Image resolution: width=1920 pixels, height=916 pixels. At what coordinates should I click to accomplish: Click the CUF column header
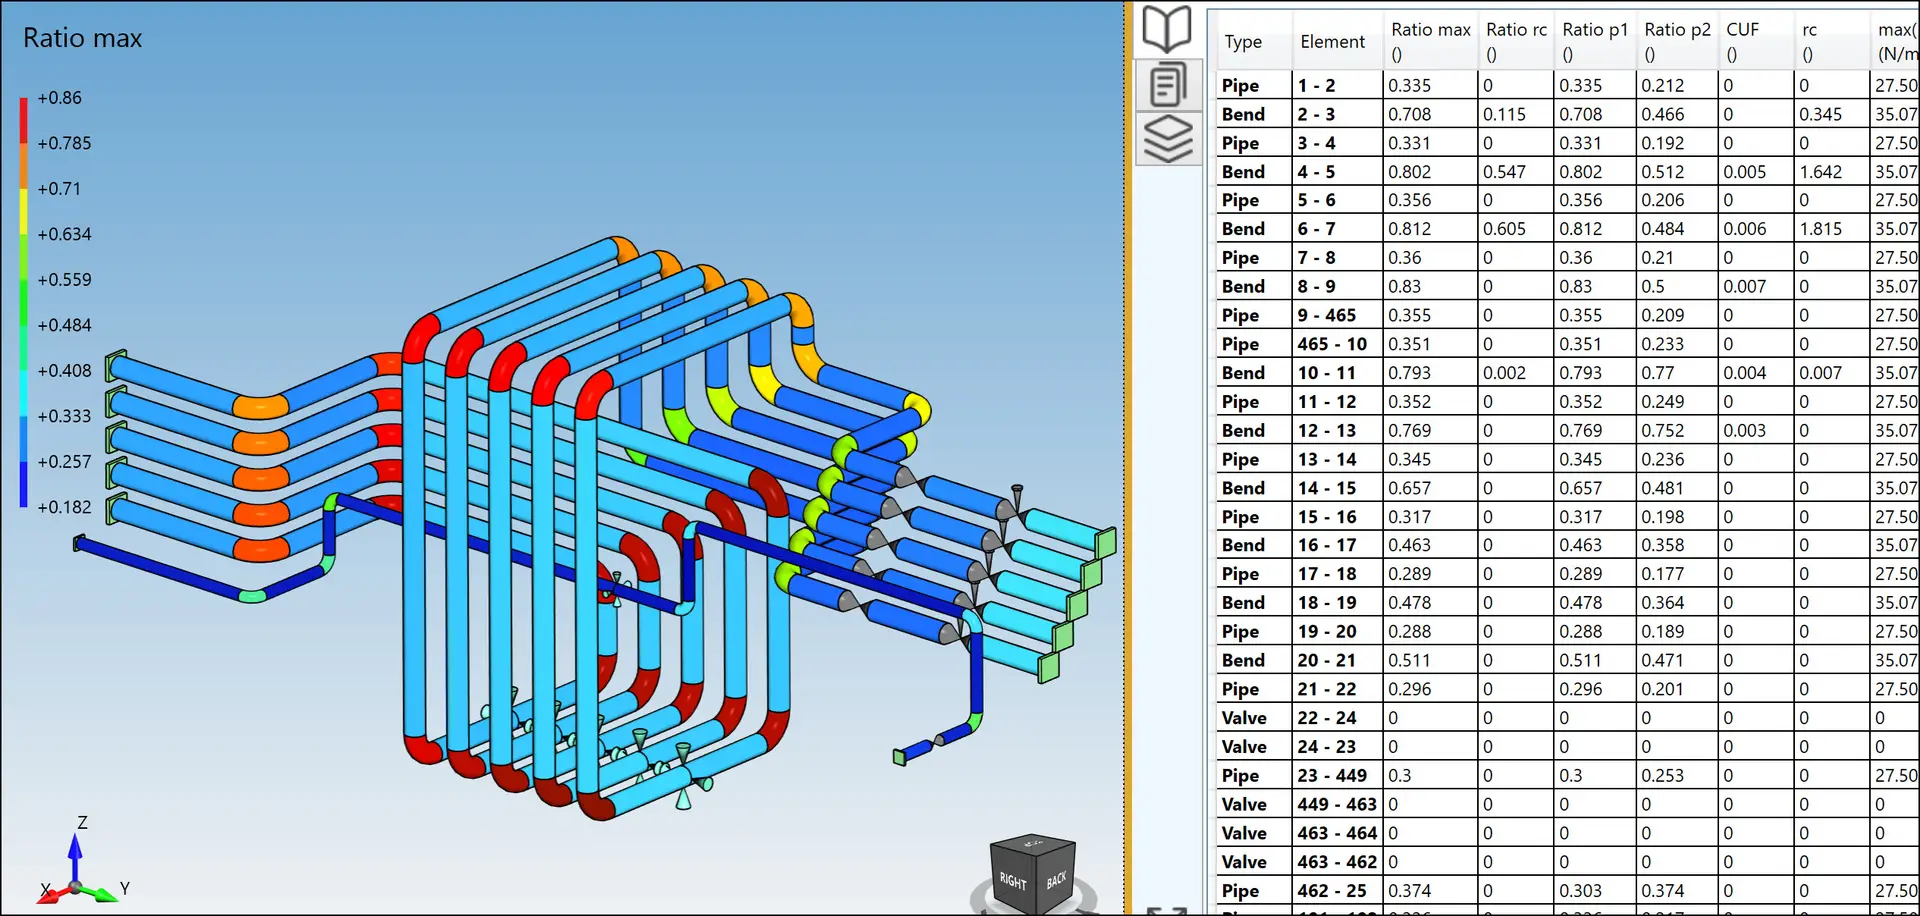1742,41
